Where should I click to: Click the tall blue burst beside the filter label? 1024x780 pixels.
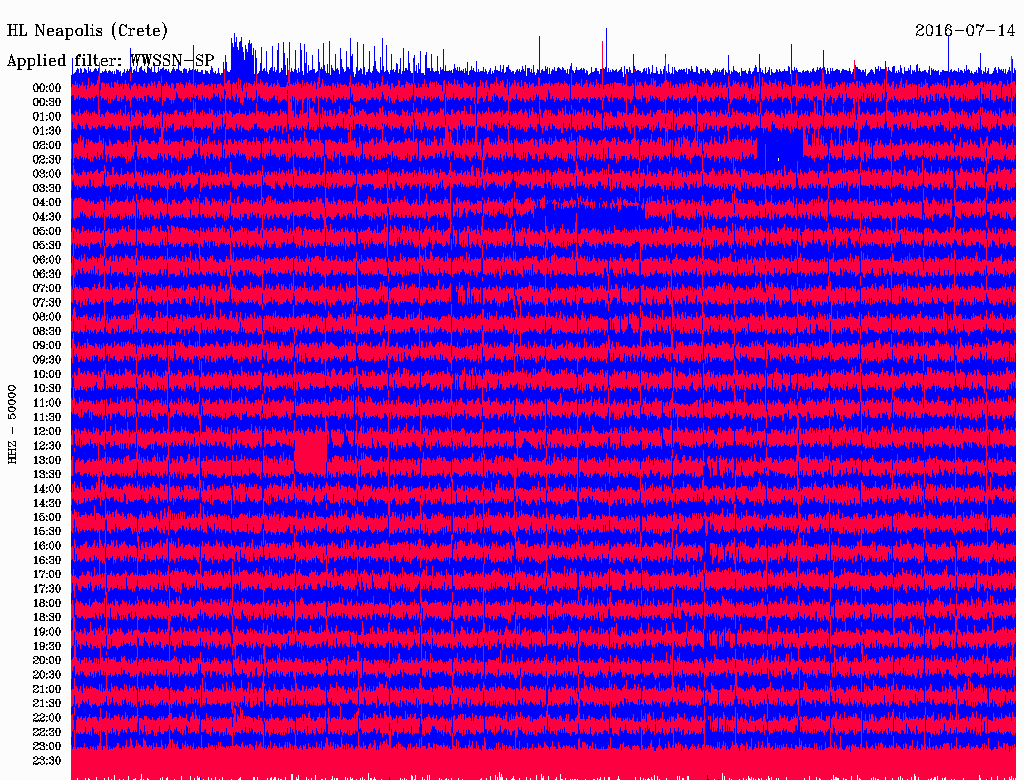pos(241,58)
